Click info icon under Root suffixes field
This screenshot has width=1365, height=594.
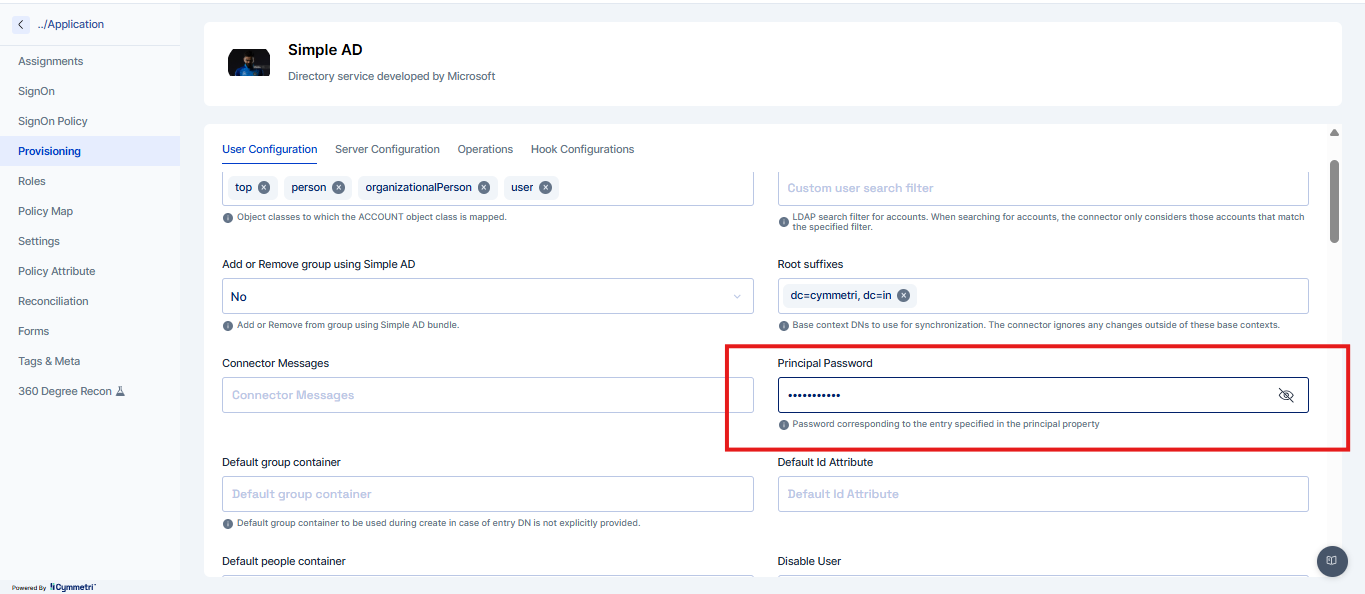(x=784, y=326)
